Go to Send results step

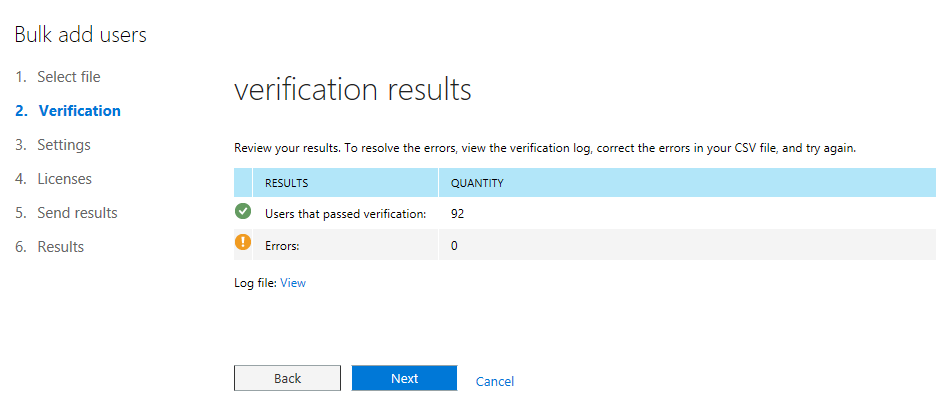click(66, 213)
